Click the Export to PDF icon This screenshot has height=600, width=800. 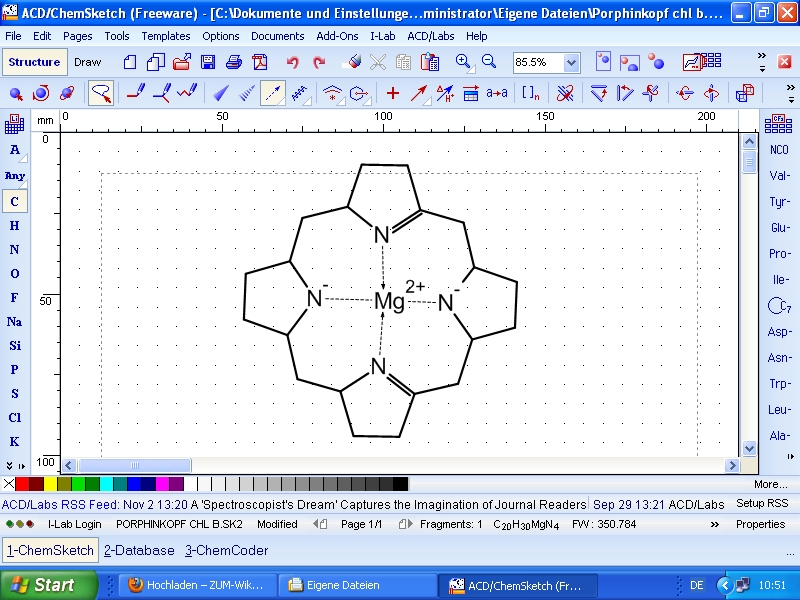click(x=259, y=62)
